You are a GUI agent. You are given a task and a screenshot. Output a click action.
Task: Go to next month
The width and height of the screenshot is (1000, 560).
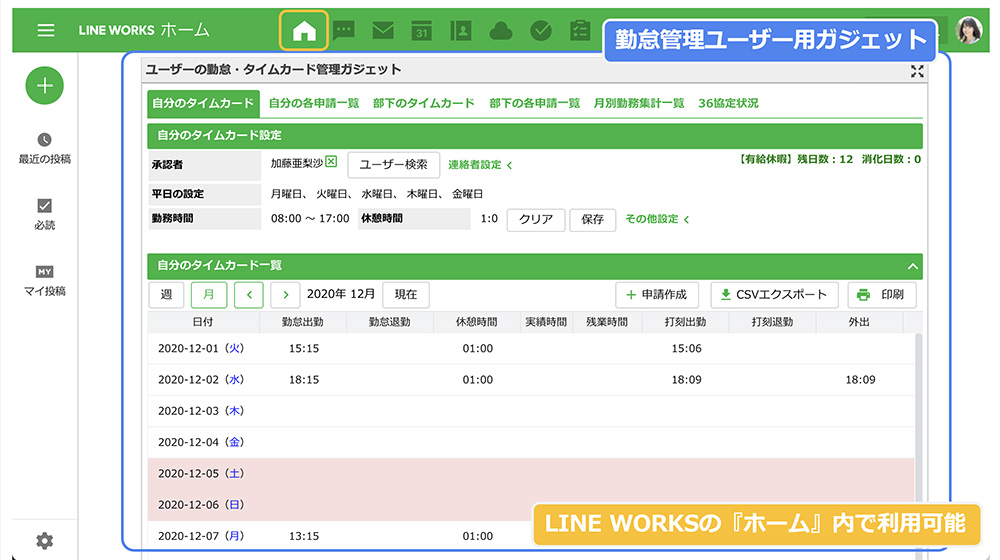click(x=285, y=295)
